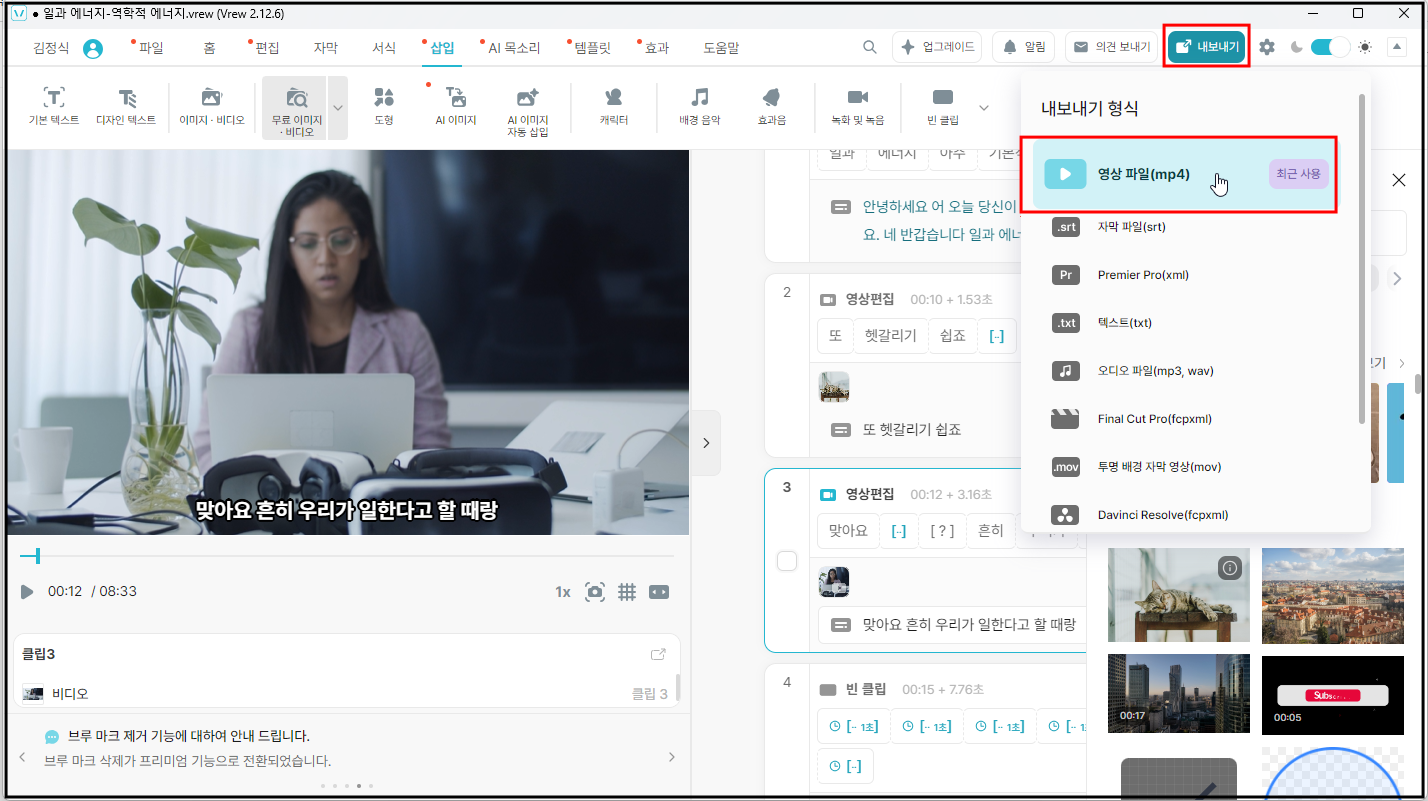Choose Davinci Resolve (fcpxml) export format

(1189, 515)
